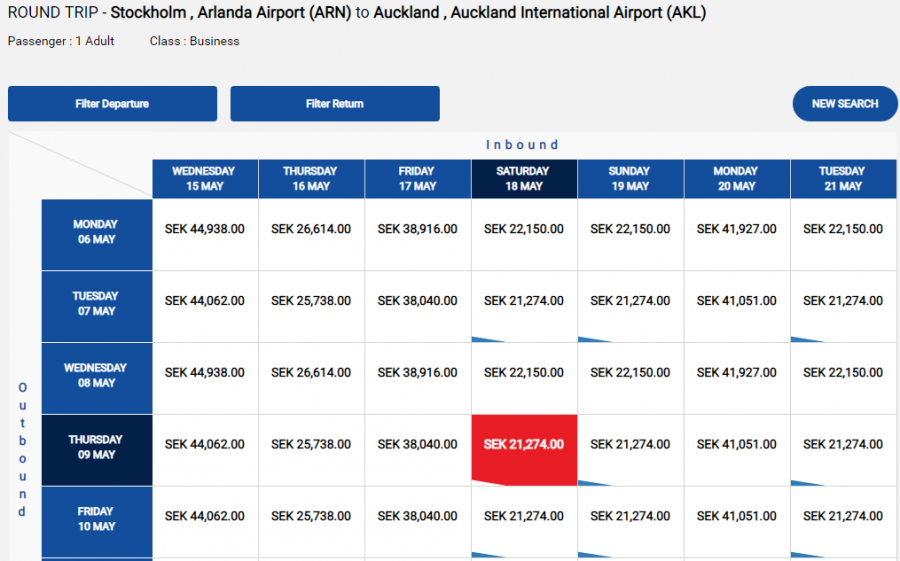Select the highlighted red SEK 21,274.00 fare
This screenshot has height=561, width=900.
[524, 445]
